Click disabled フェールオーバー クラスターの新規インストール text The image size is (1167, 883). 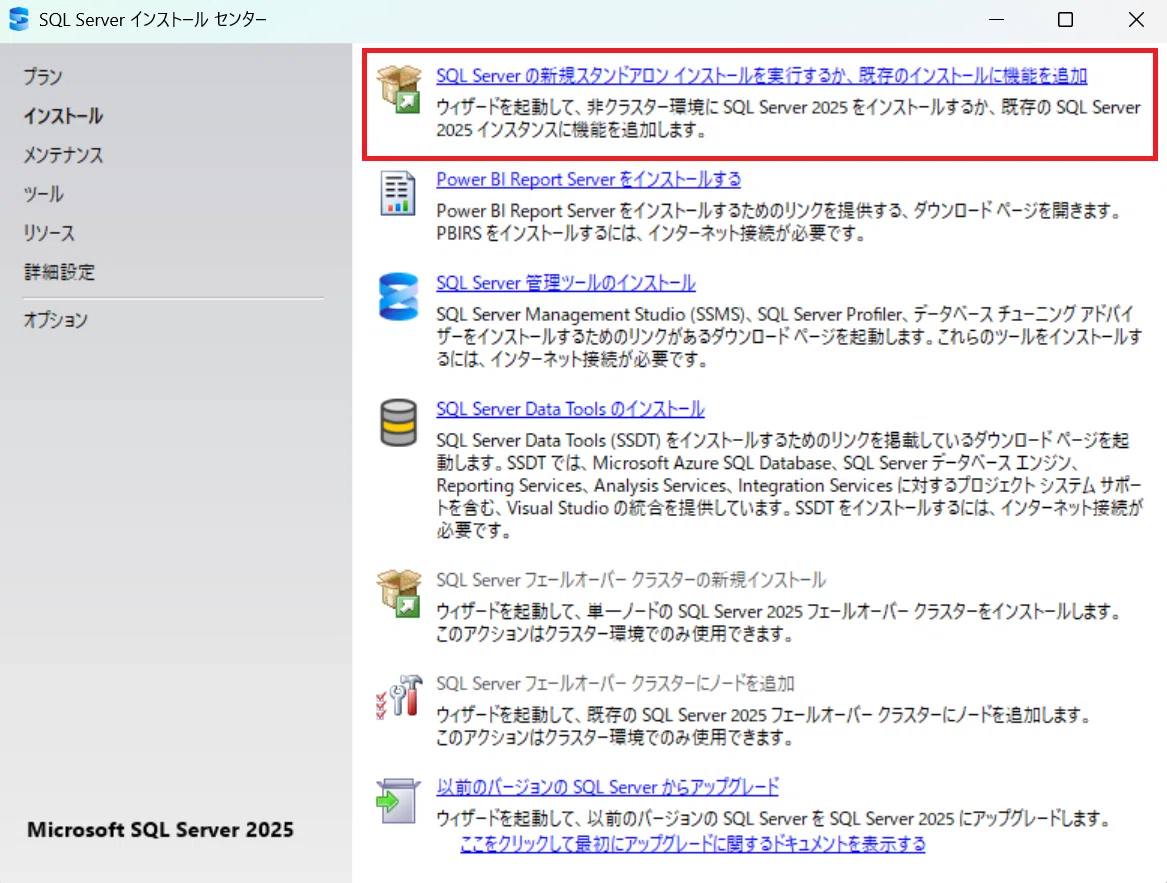click(631, 580)
